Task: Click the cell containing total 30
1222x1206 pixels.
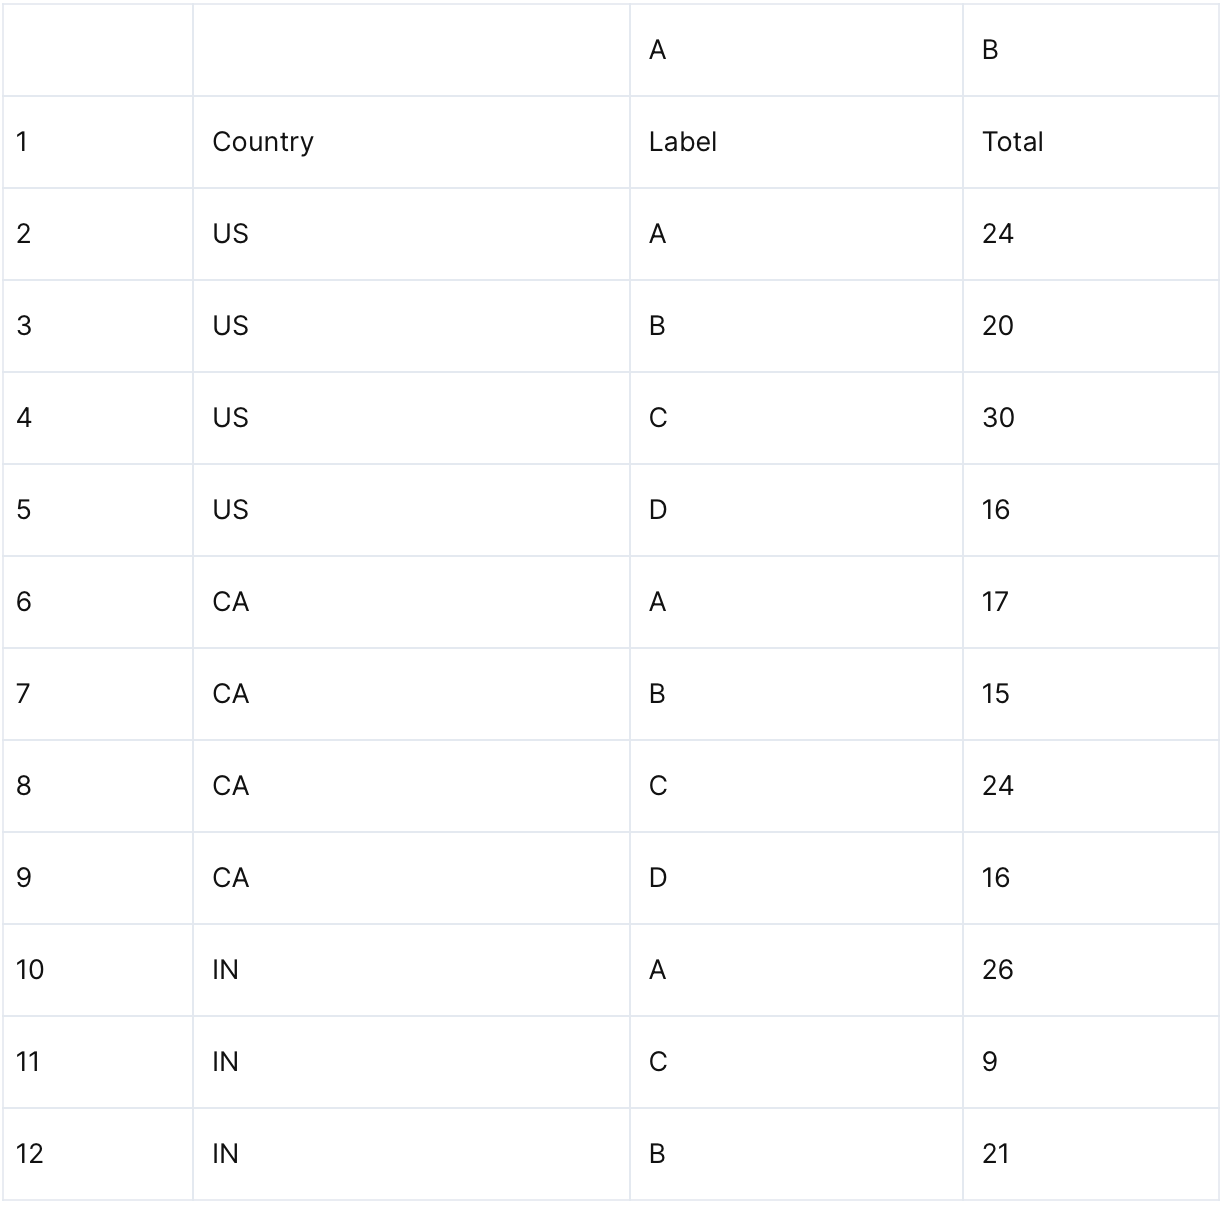Action: pos(1090,418)
